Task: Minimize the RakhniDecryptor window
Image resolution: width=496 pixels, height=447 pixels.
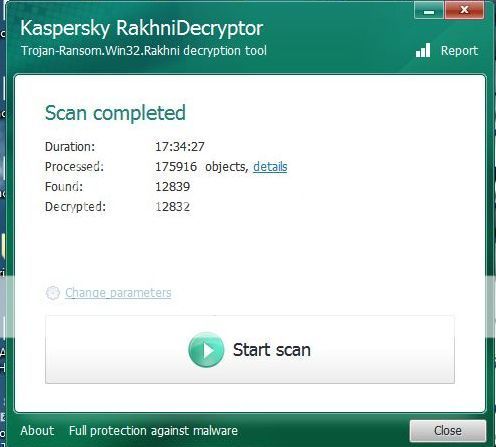Action: coord(429,11)
